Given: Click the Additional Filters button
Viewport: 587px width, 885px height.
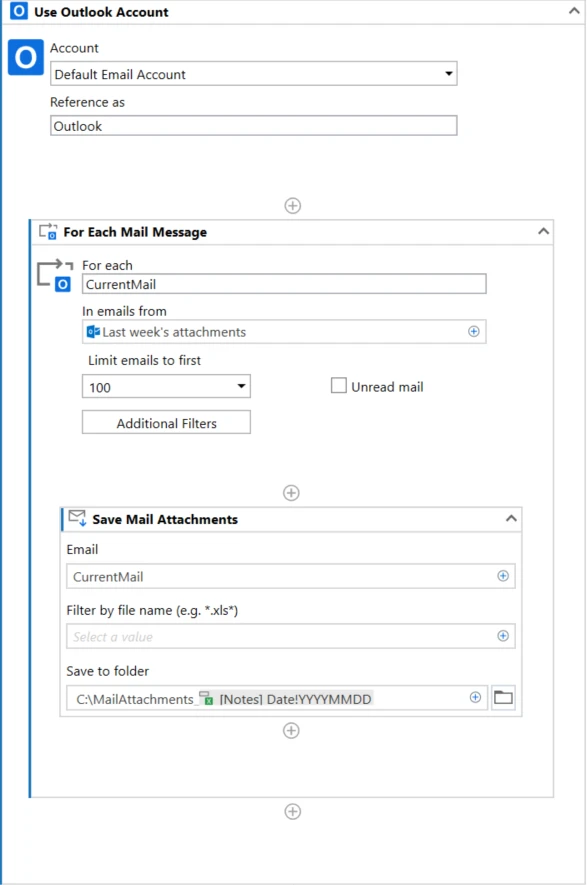Looking at the screenshot, I should 166,423.
